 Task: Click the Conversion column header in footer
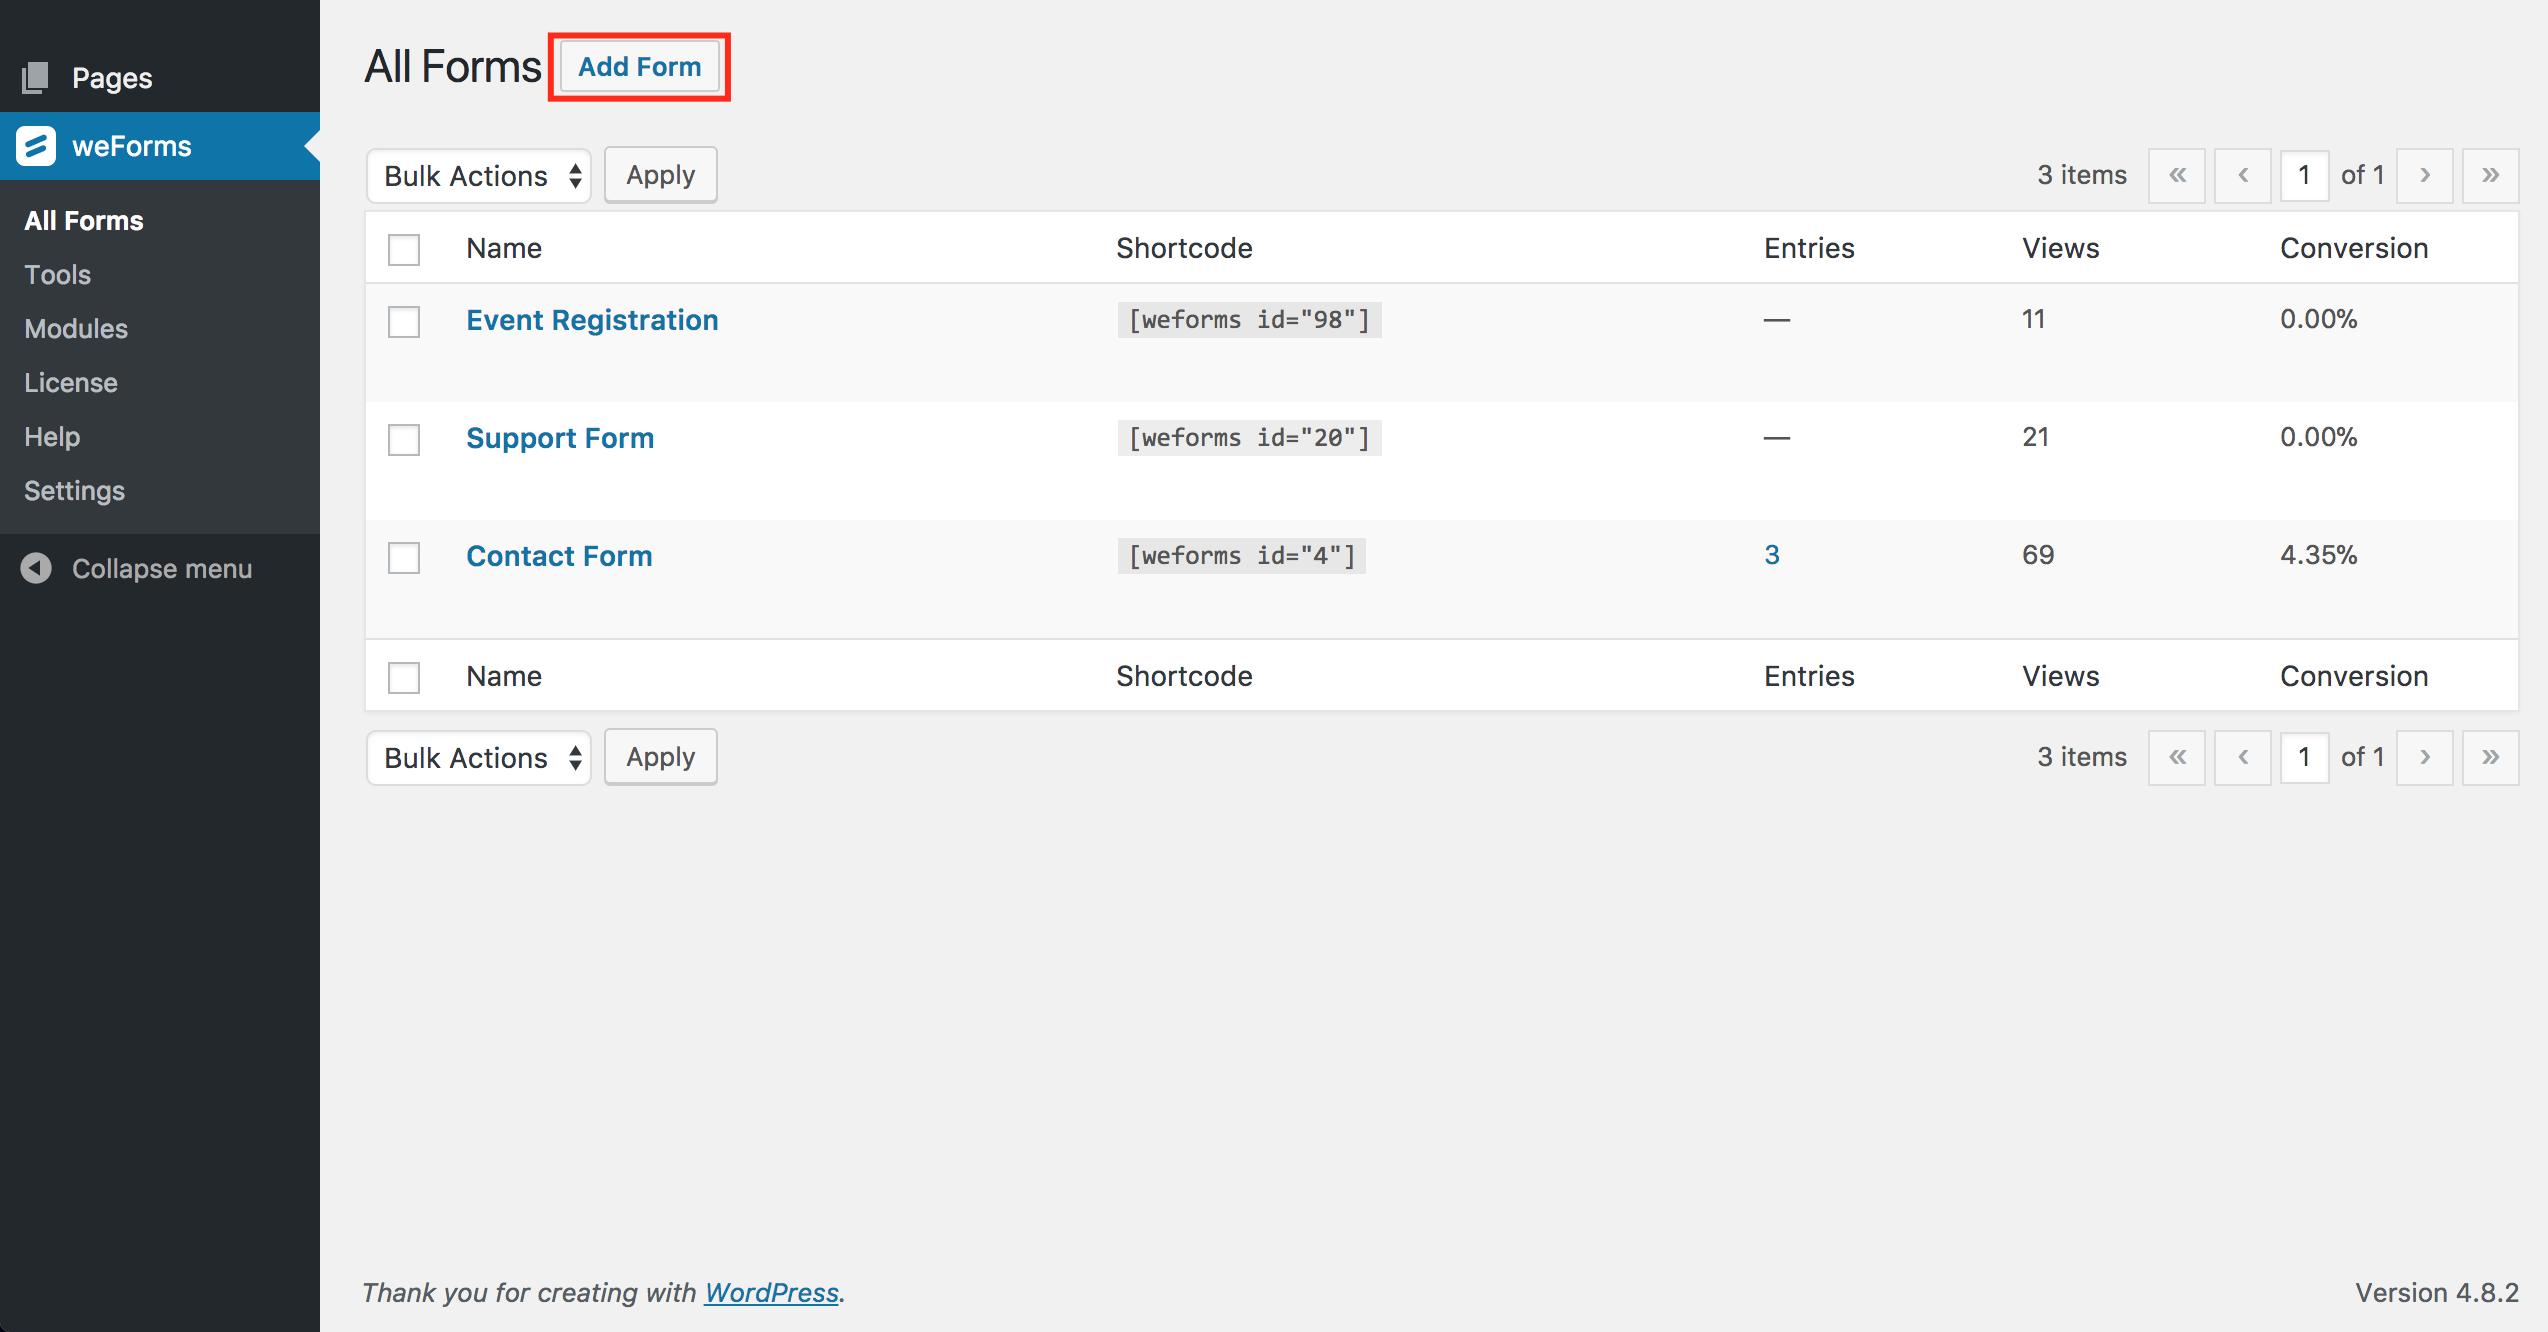pos(2354,676)
